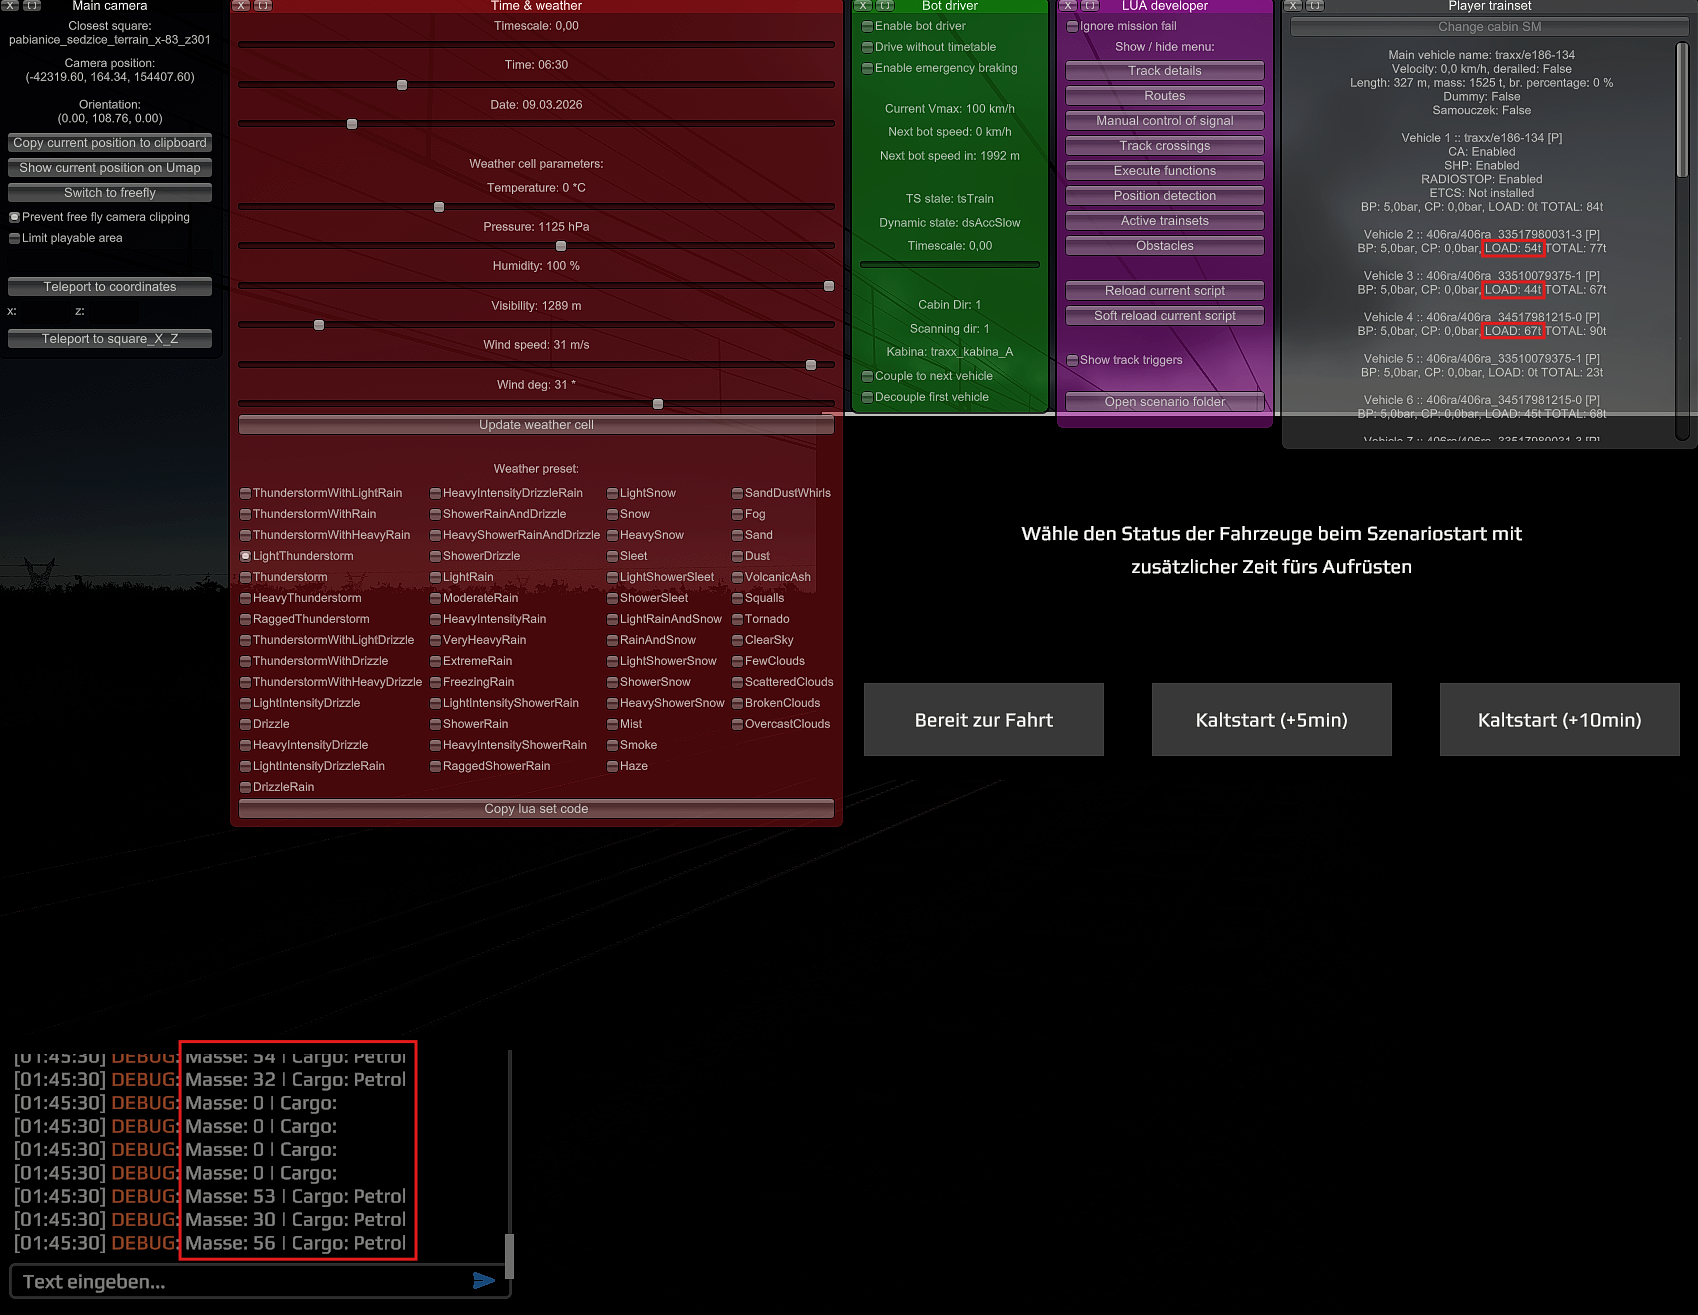Click the square icon beside X on Main camera panel
1698x1315 pixels.
(32, 5)
